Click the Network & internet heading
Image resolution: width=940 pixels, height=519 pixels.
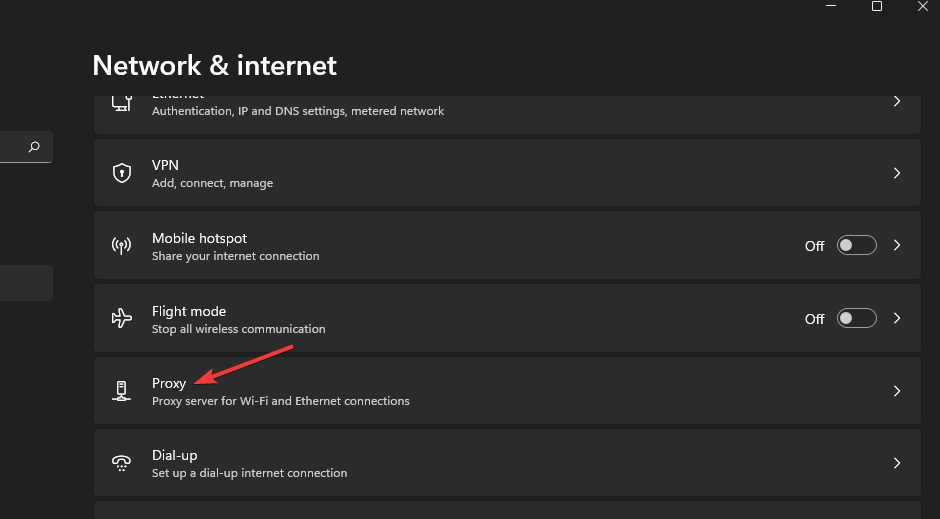click(x=215, y=65)
